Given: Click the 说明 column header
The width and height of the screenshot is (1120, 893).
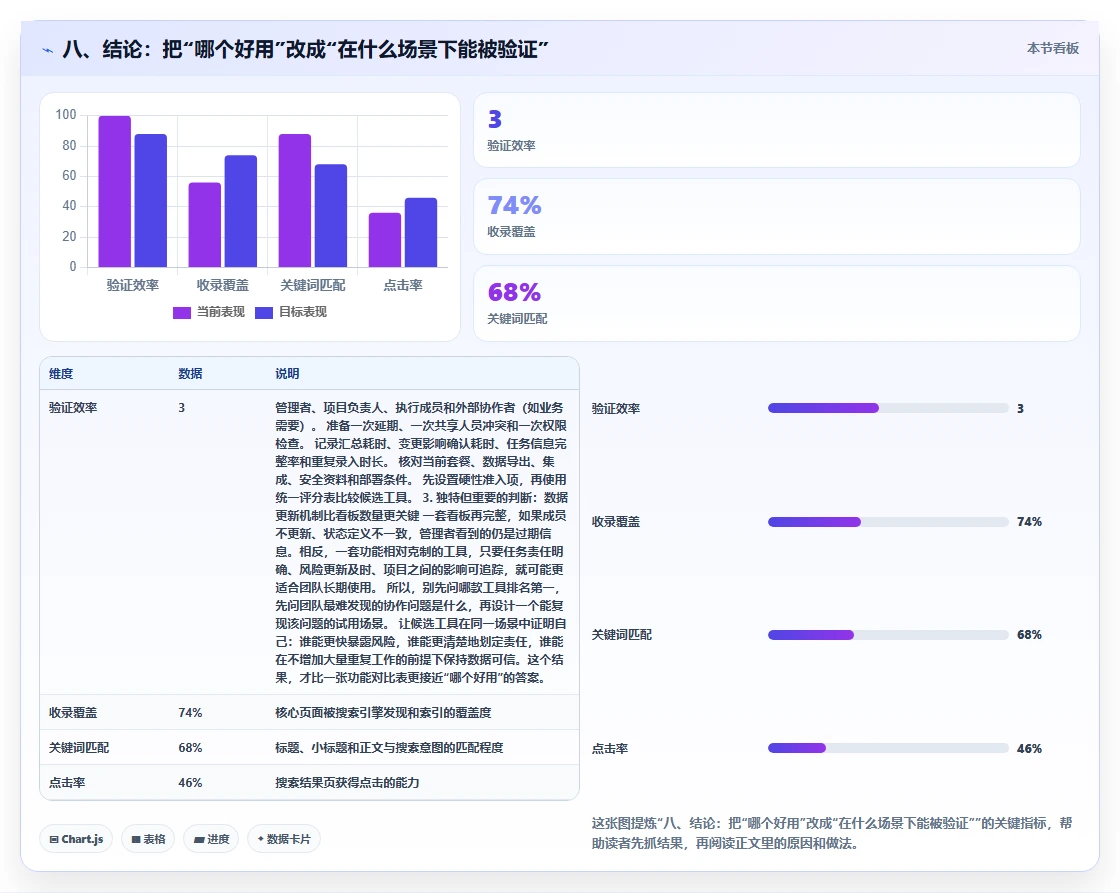Looking at the screenshot, I should pyautogui.click(x=287, y=374).
